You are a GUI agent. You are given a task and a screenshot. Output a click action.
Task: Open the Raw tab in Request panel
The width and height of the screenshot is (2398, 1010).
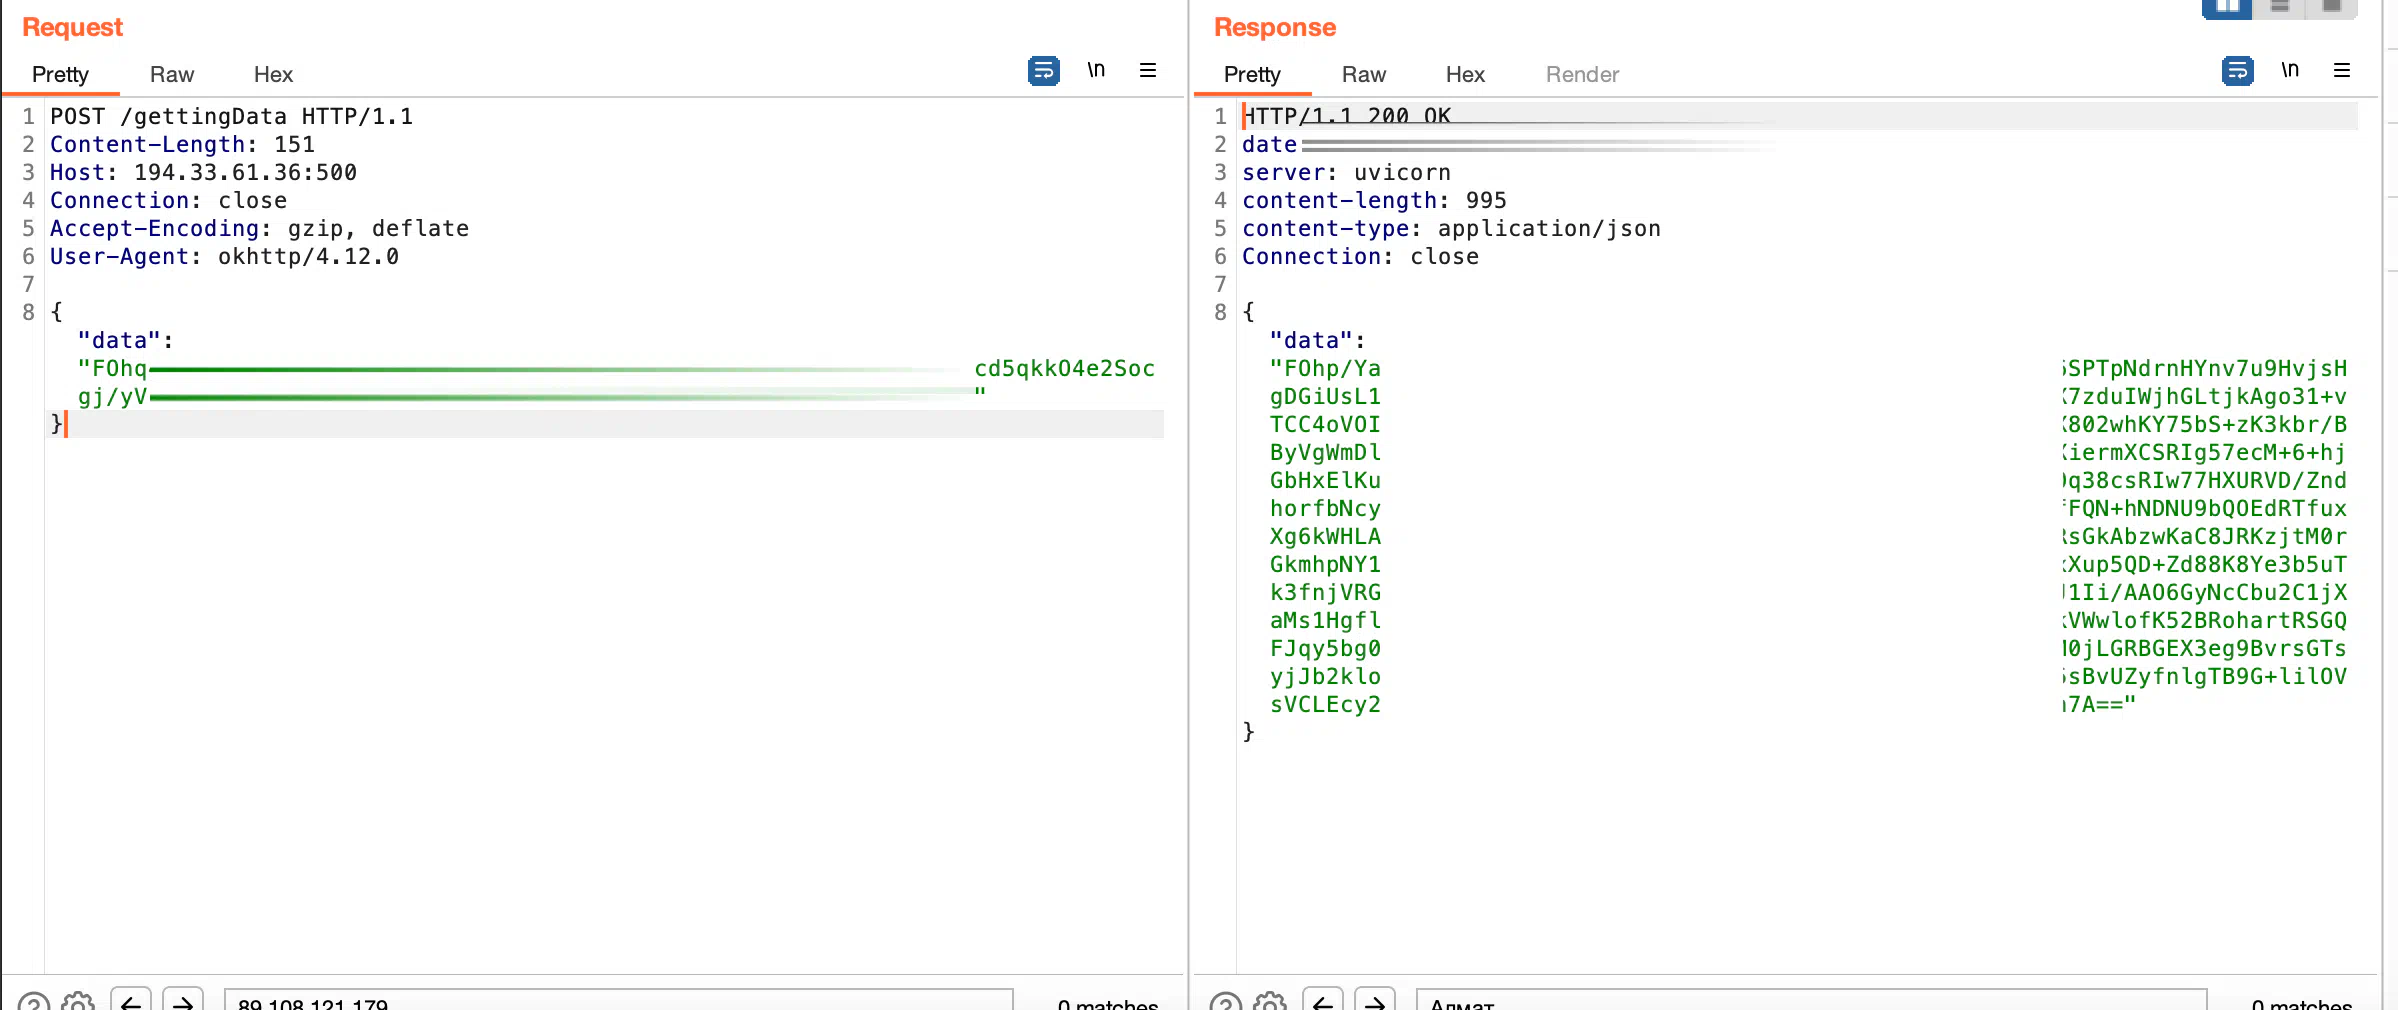[x=172, y=75]
